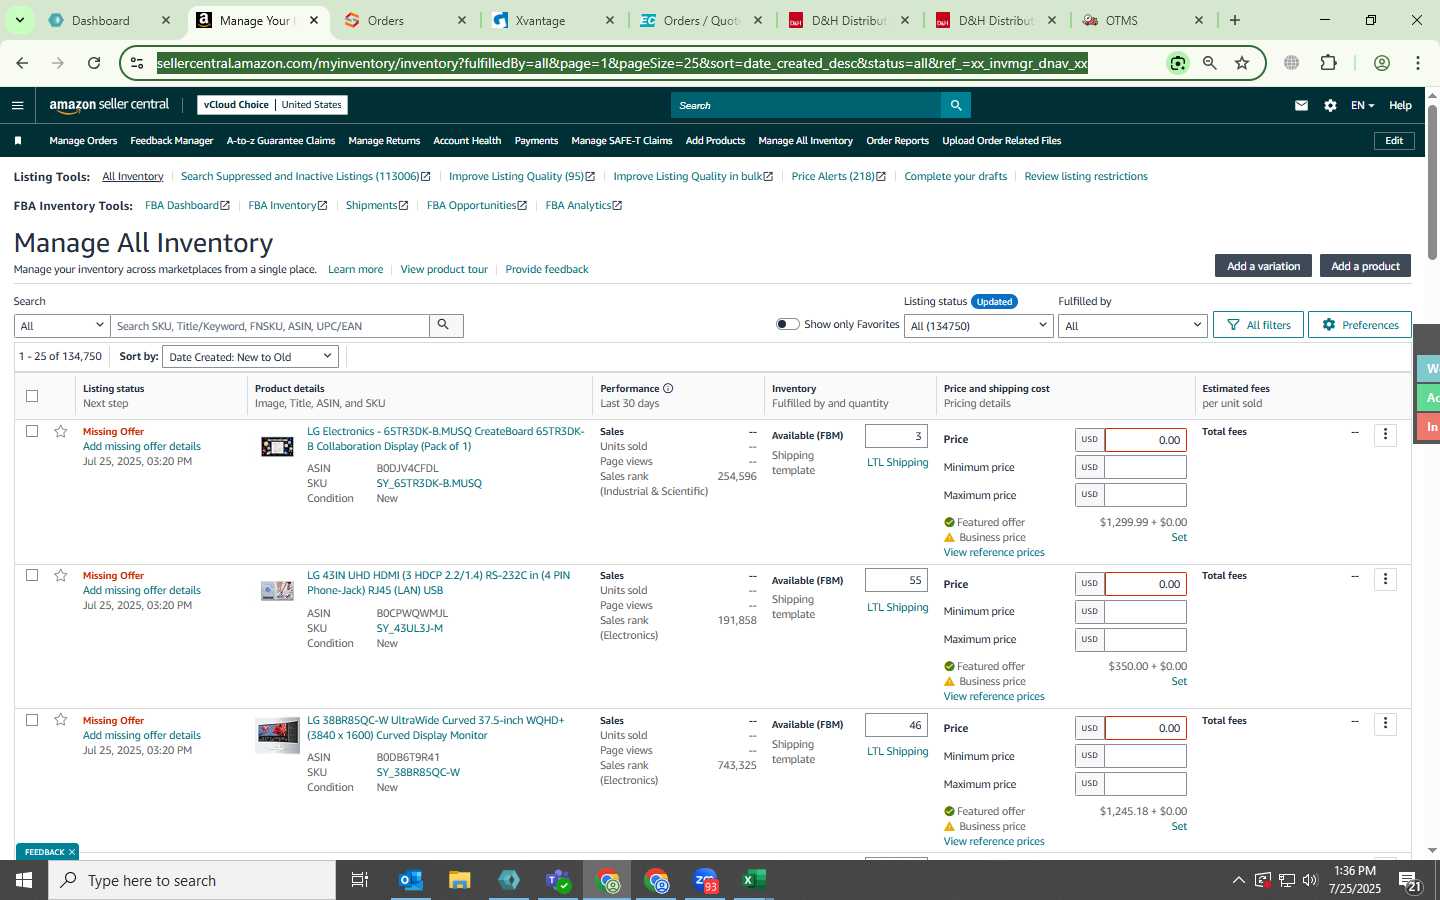The image size is (1440, 900).
Task: Open the vCloud Choice account switcher
Action: tap(273, 105)
